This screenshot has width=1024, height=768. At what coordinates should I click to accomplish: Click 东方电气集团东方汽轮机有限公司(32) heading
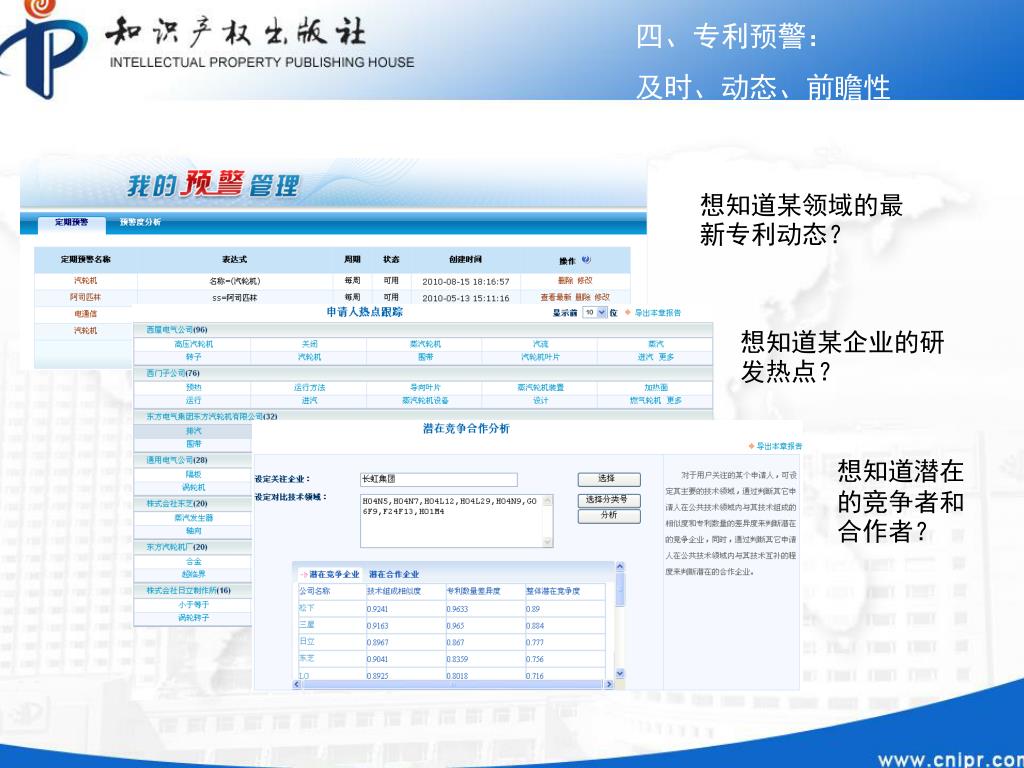click(212, 416)
